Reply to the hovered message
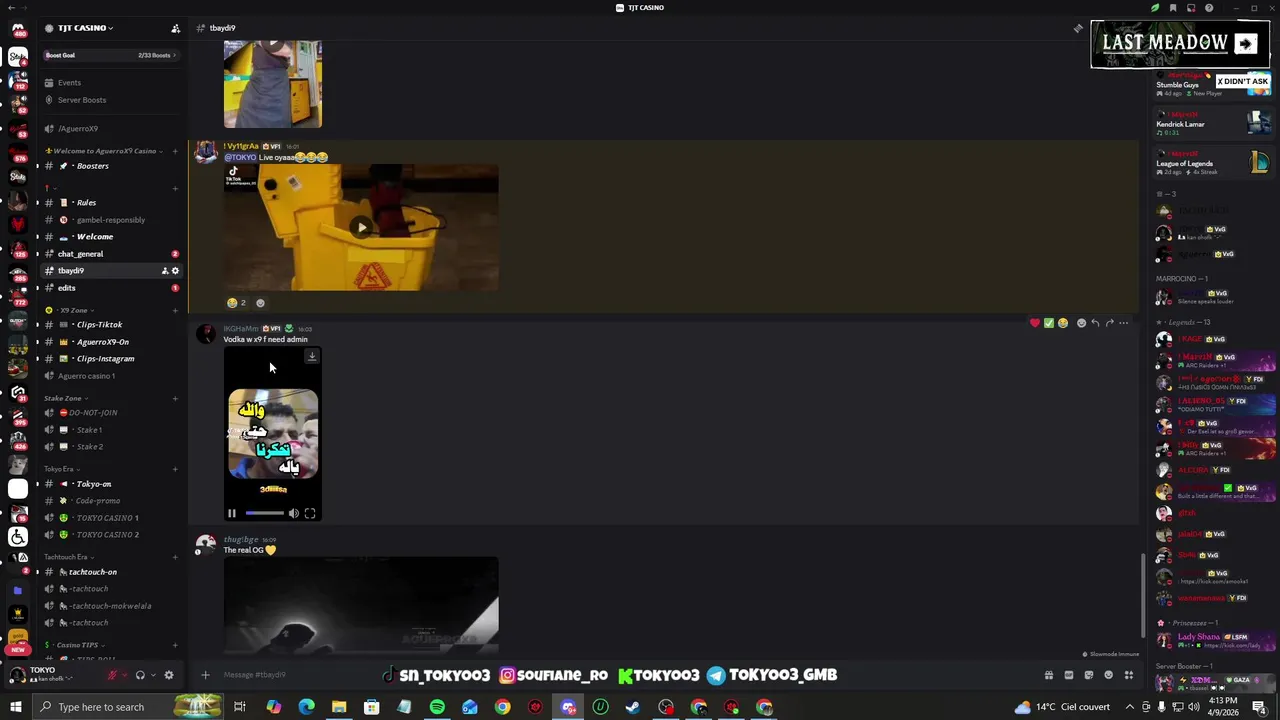 coord(1095,323)
